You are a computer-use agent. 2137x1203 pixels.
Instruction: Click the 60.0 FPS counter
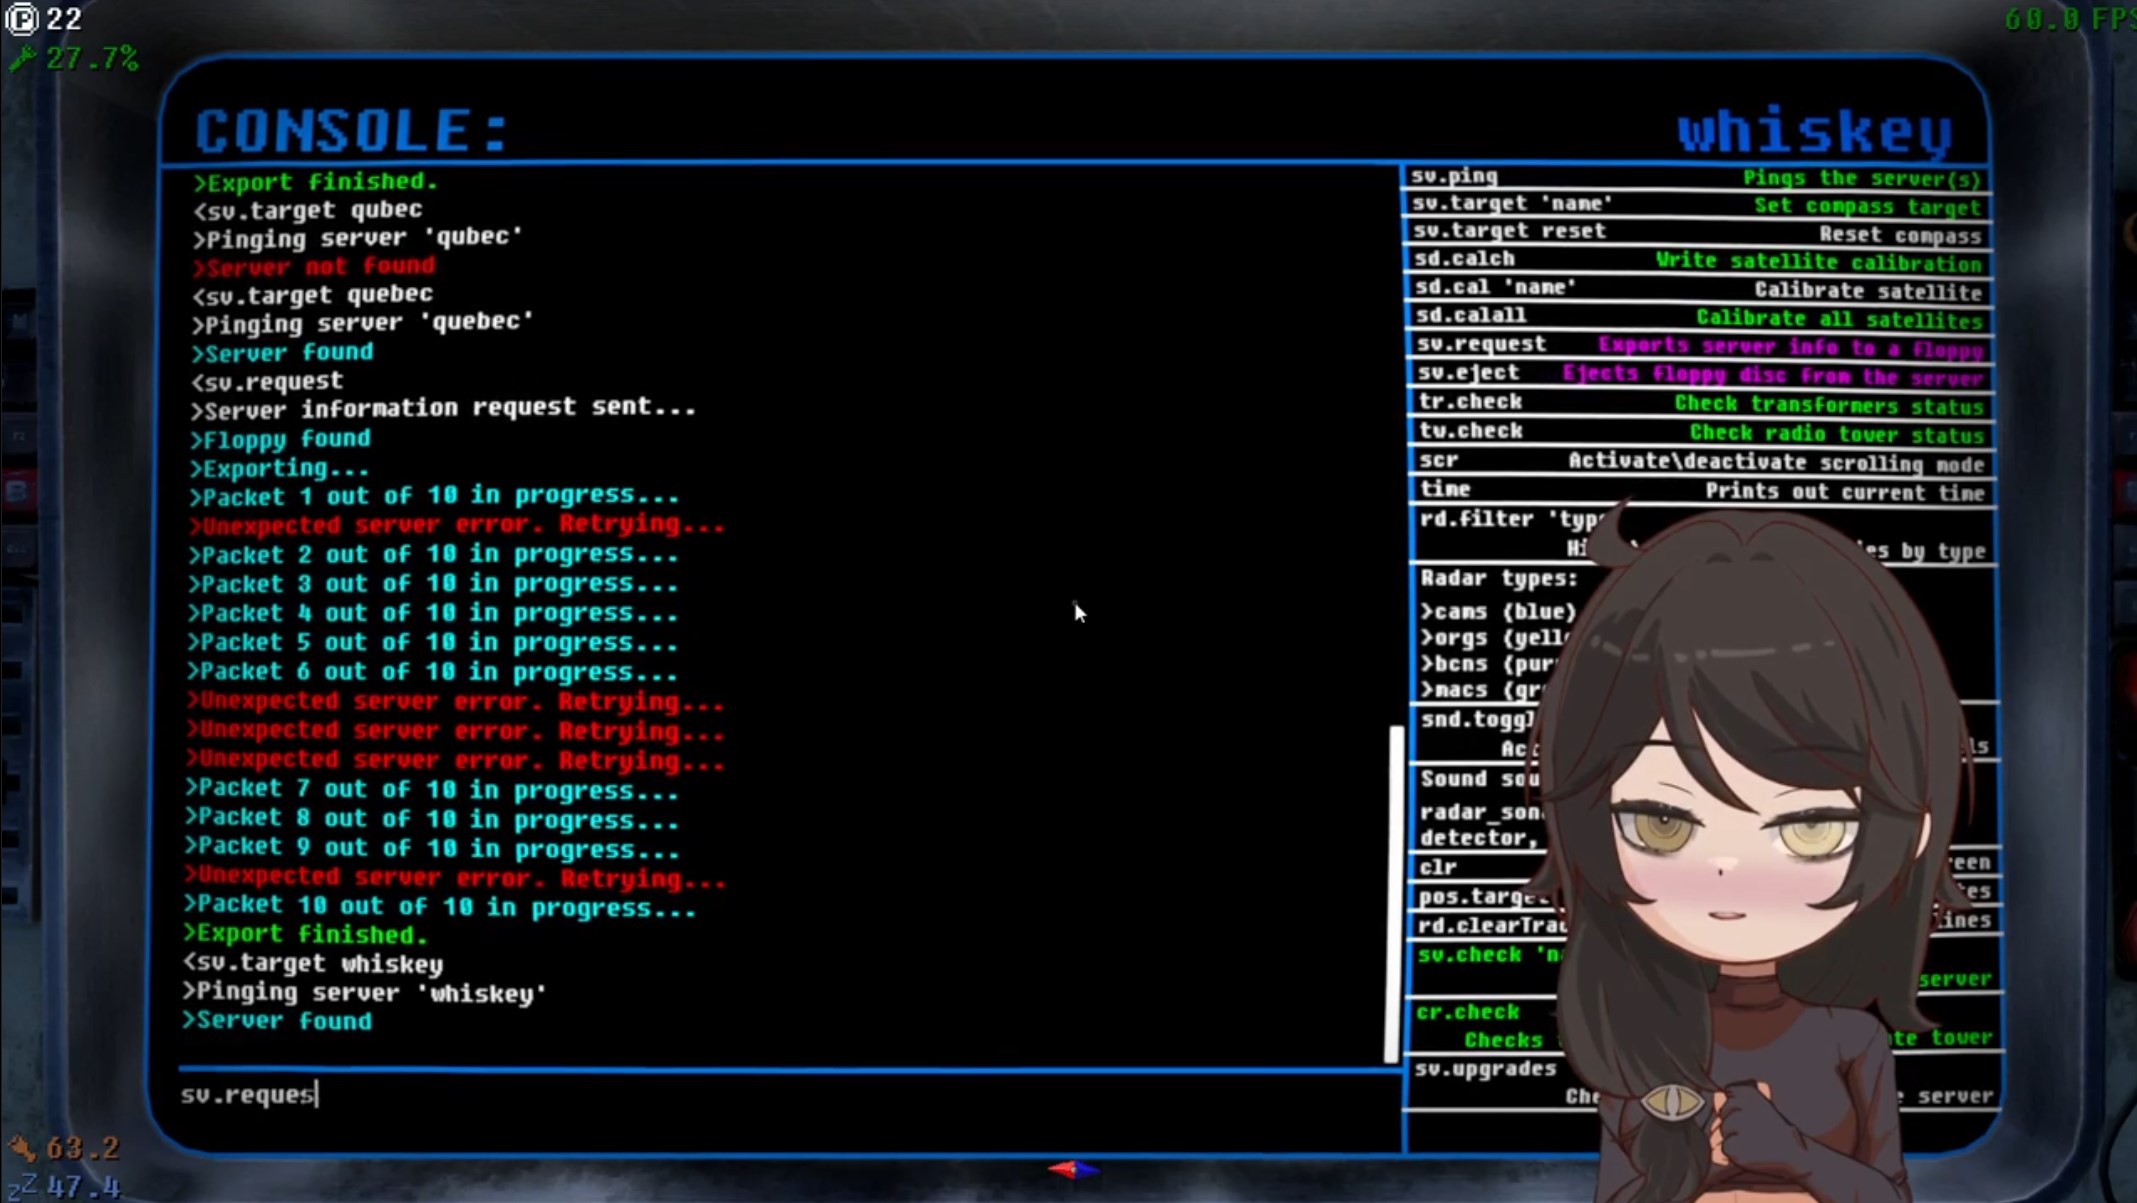2068,19
